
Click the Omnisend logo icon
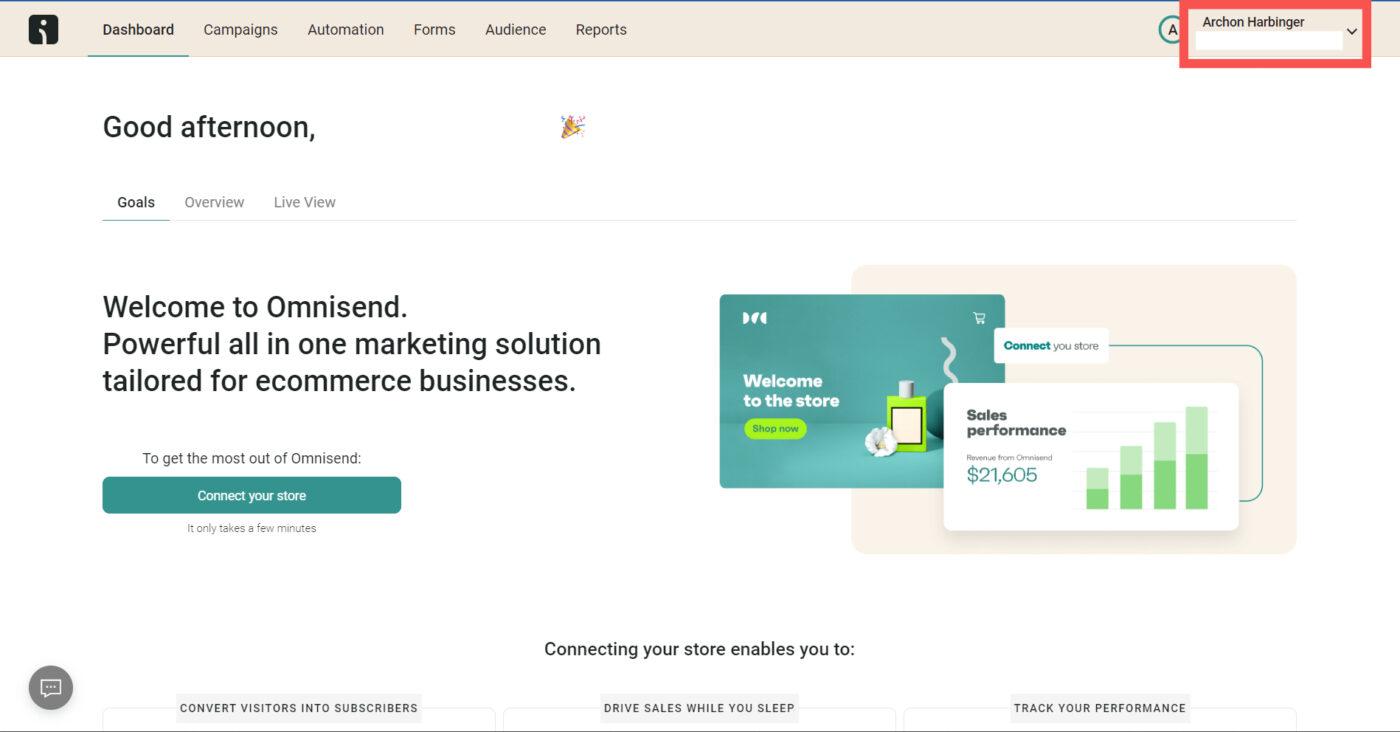[43, 30]
